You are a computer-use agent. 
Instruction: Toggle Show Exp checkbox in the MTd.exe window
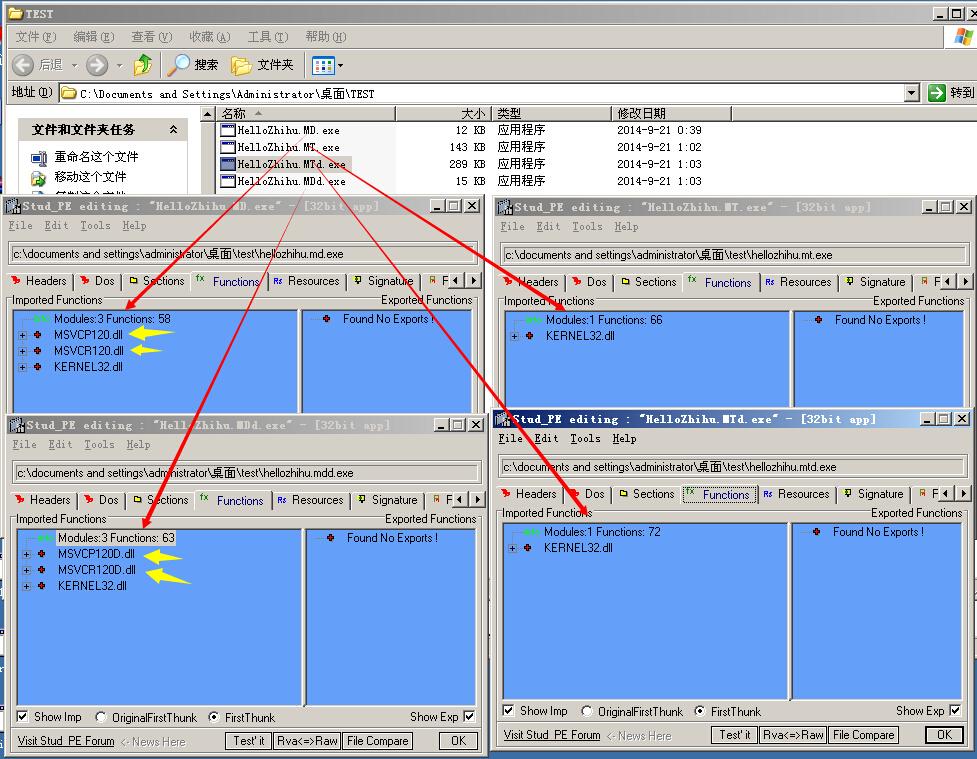point(955,710)
